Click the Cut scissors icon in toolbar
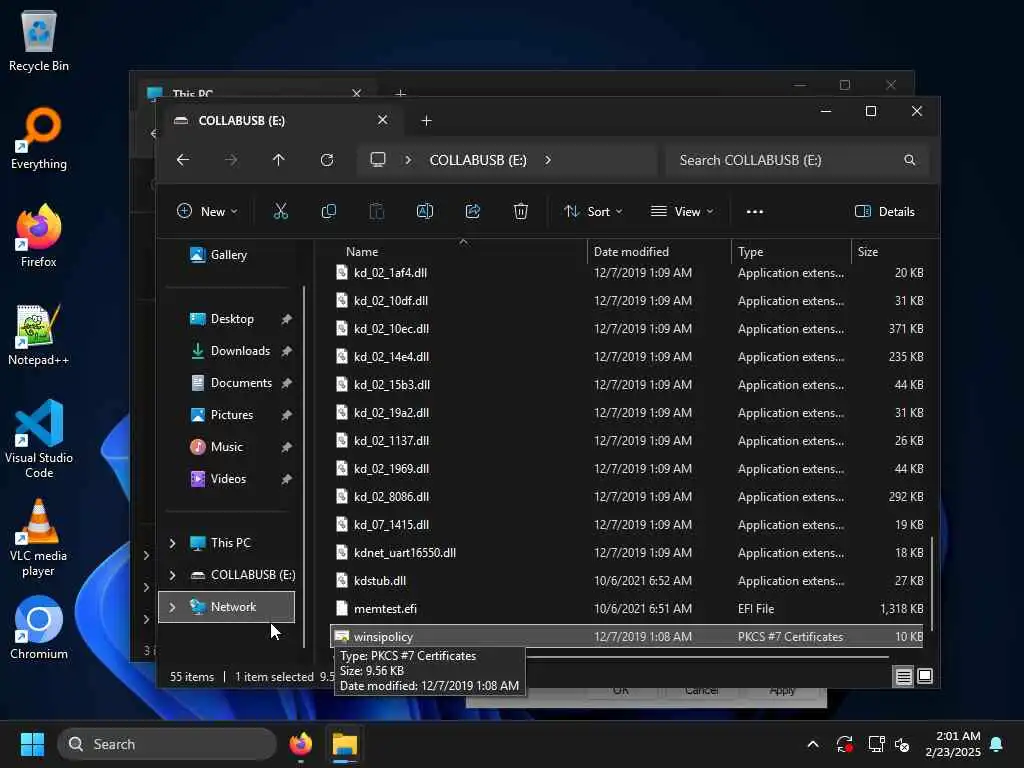This screenshot has width=1024, height=768. (280, 212)
